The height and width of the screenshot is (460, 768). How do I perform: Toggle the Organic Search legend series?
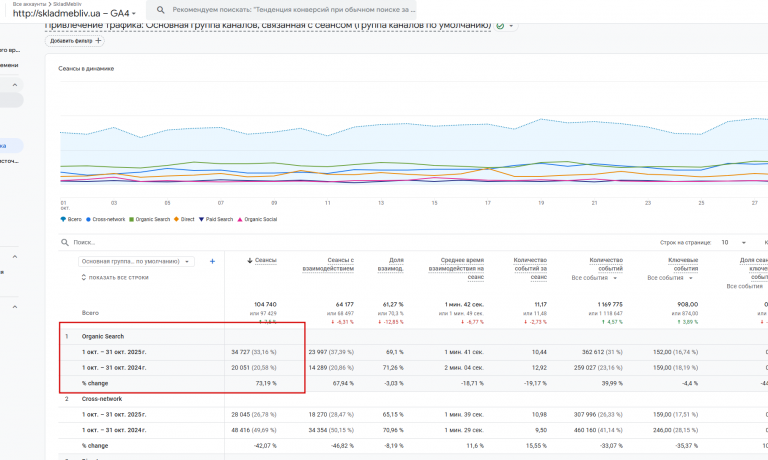tap(149, 219)
